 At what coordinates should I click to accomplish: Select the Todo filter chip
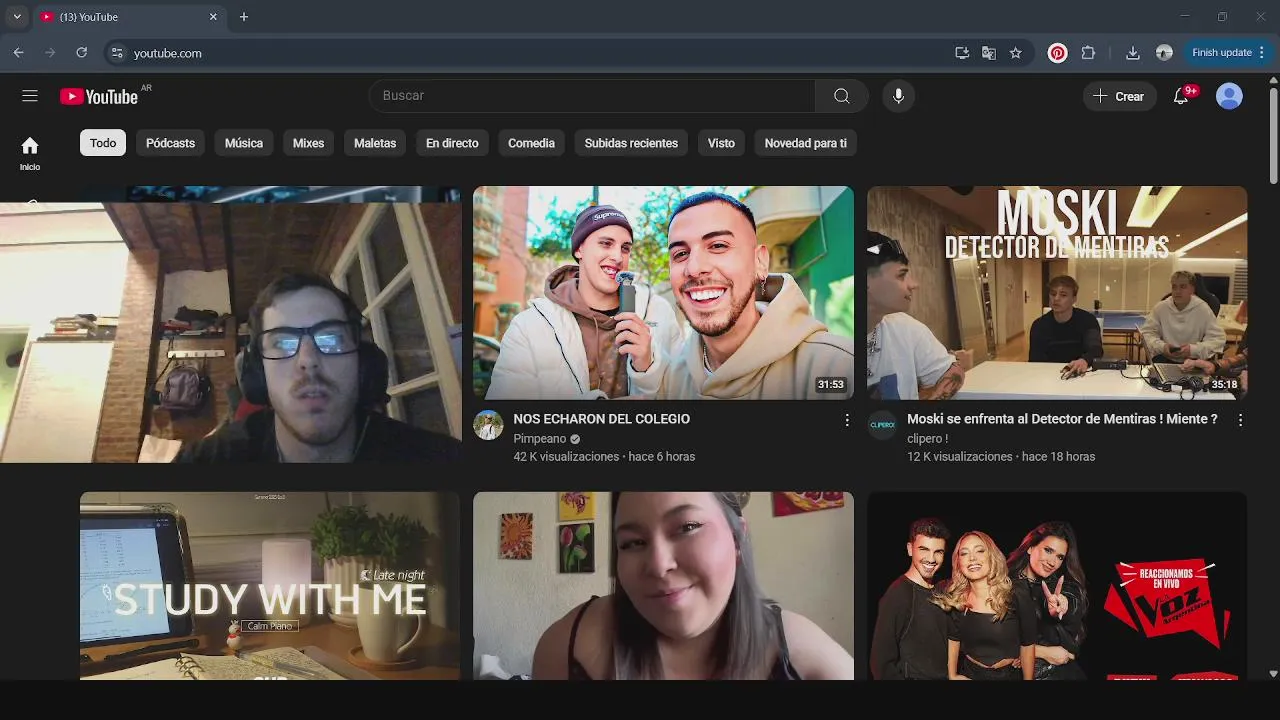pos(103,143)
